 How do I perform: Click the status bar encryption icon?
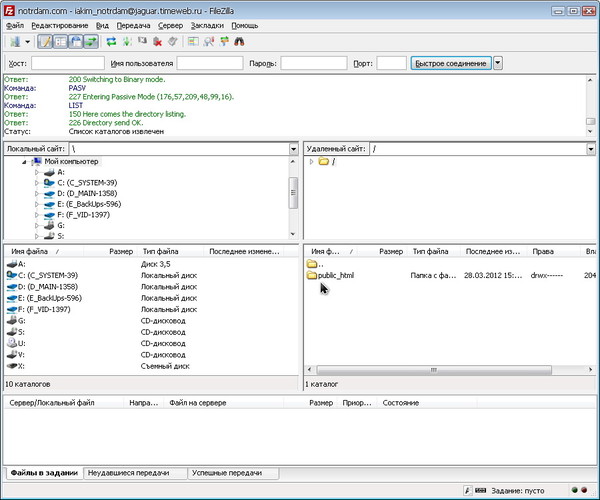(x=467, y=490)
